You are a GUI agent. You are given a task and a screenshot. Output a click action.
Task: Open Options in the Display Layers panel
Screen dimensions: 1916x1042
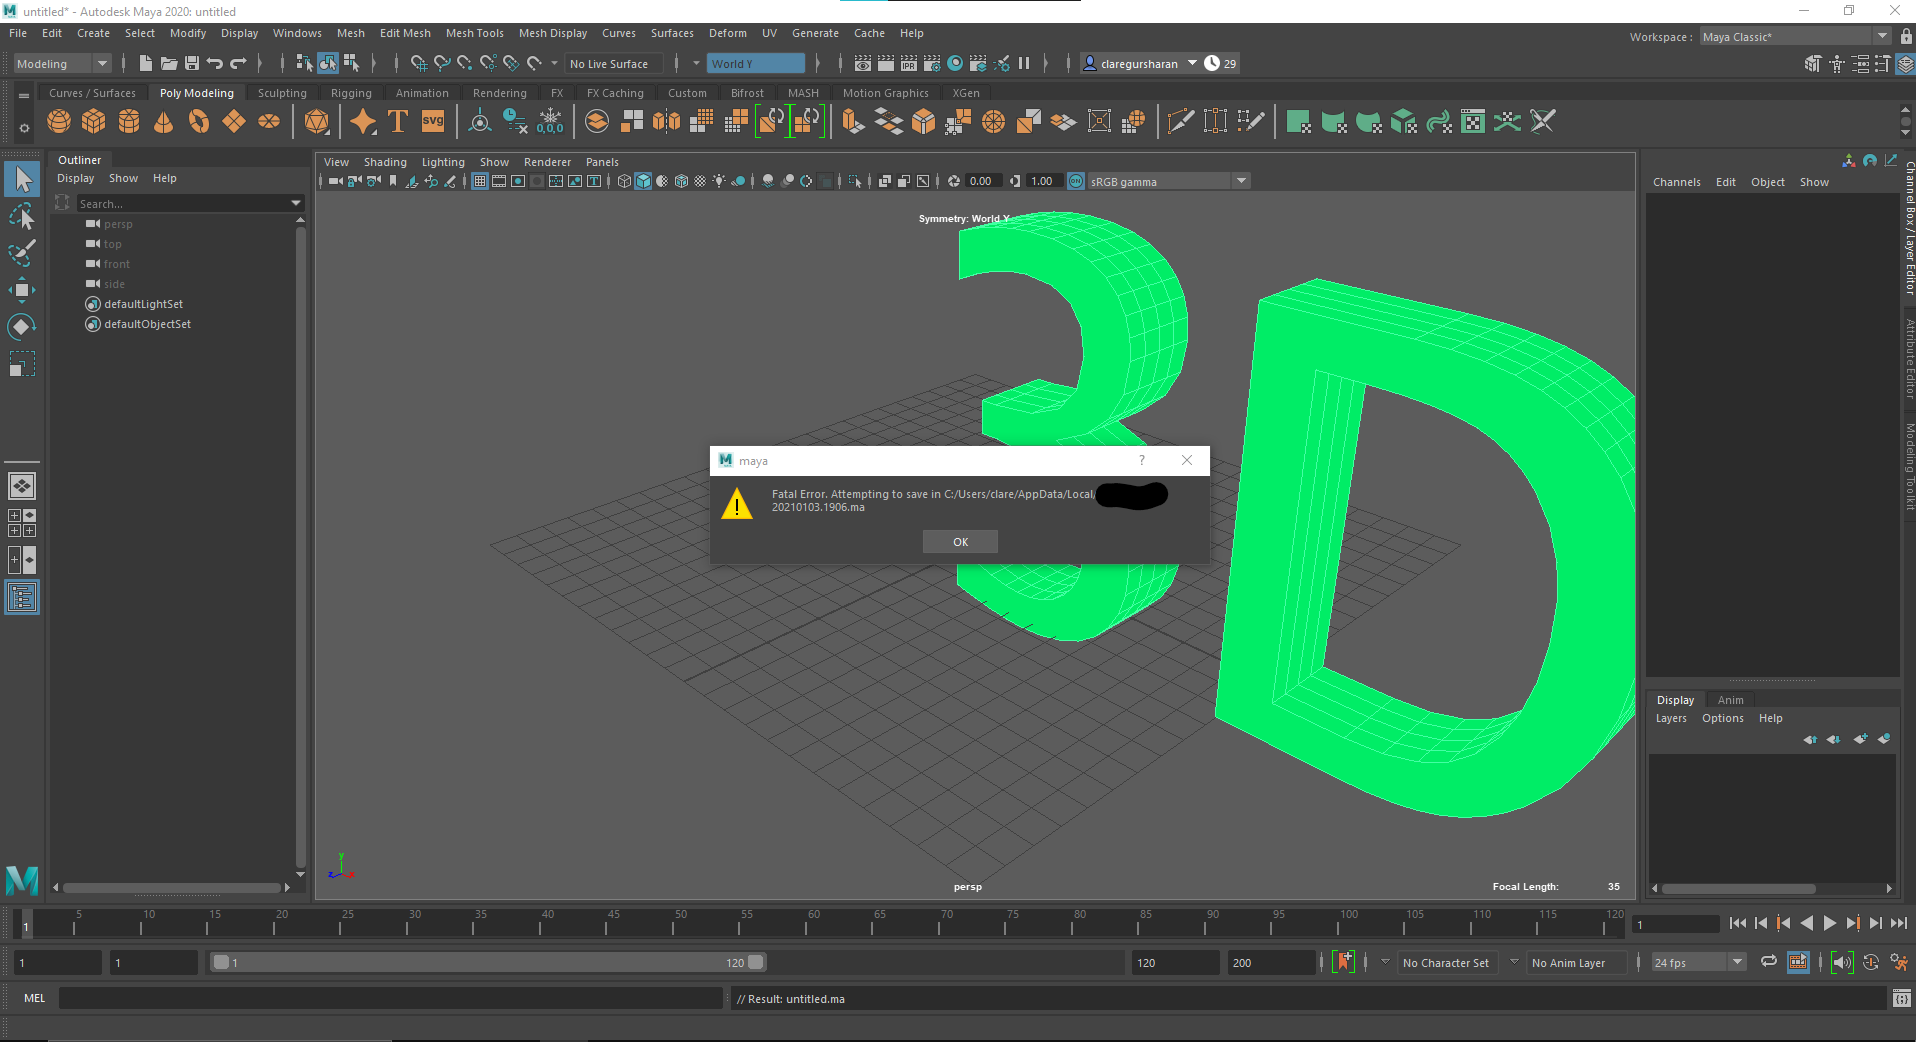tap(1722, 717)
